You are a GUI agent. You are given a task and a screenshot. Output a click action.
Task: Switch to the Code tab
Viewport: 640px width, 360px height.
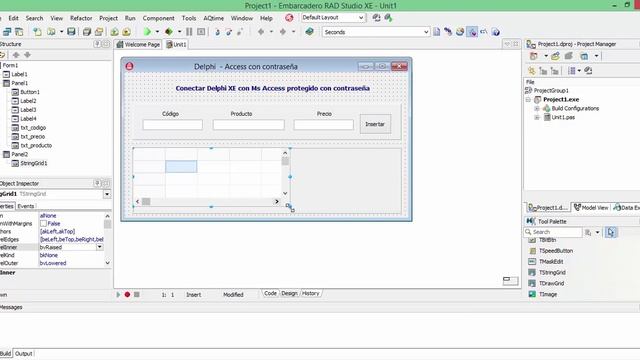click(x=270, y=293)
